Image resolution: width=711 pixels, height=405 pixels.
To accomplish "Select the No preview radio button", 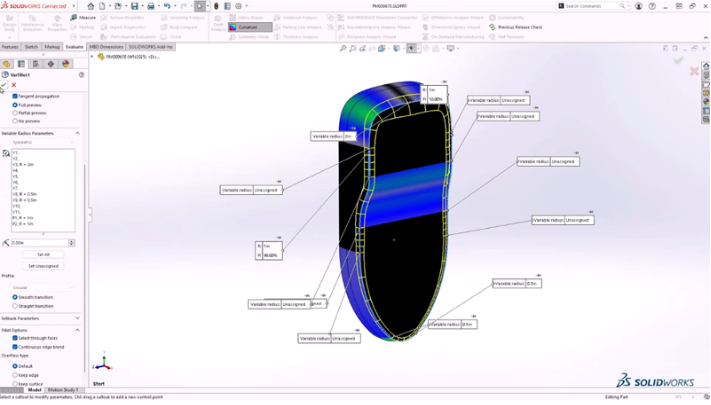I will tap(15, 121).
